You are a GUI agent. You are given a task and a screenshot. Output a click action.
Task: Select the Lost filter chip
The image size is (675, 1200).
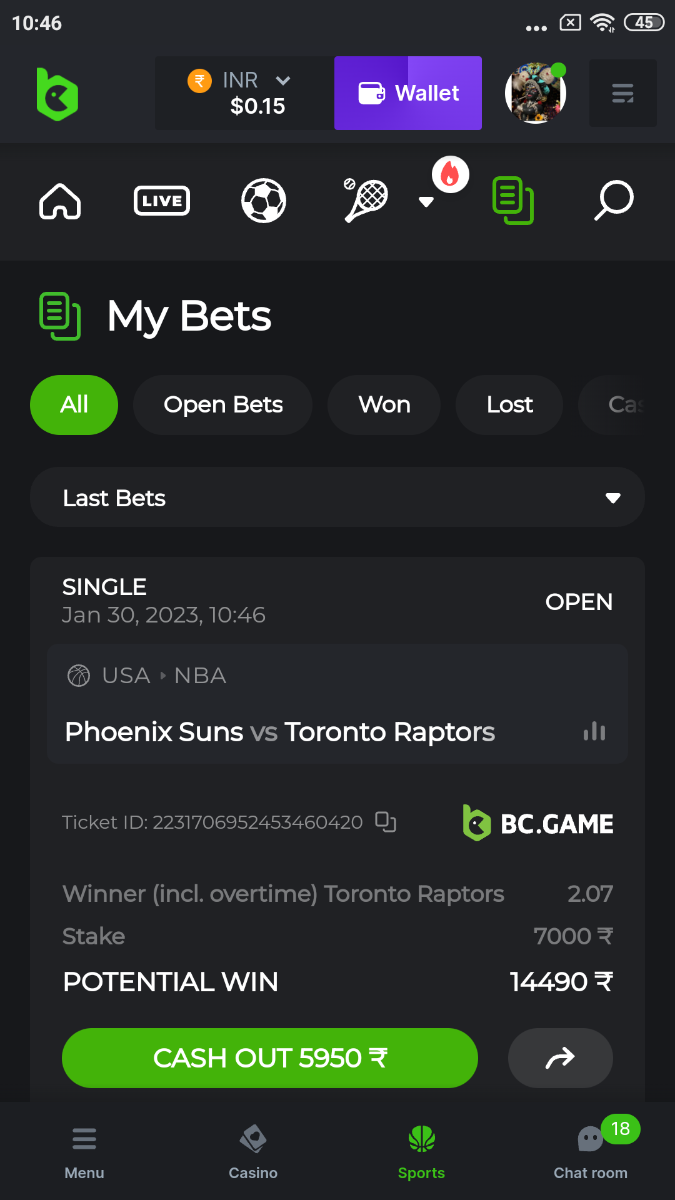coord(510,405)
